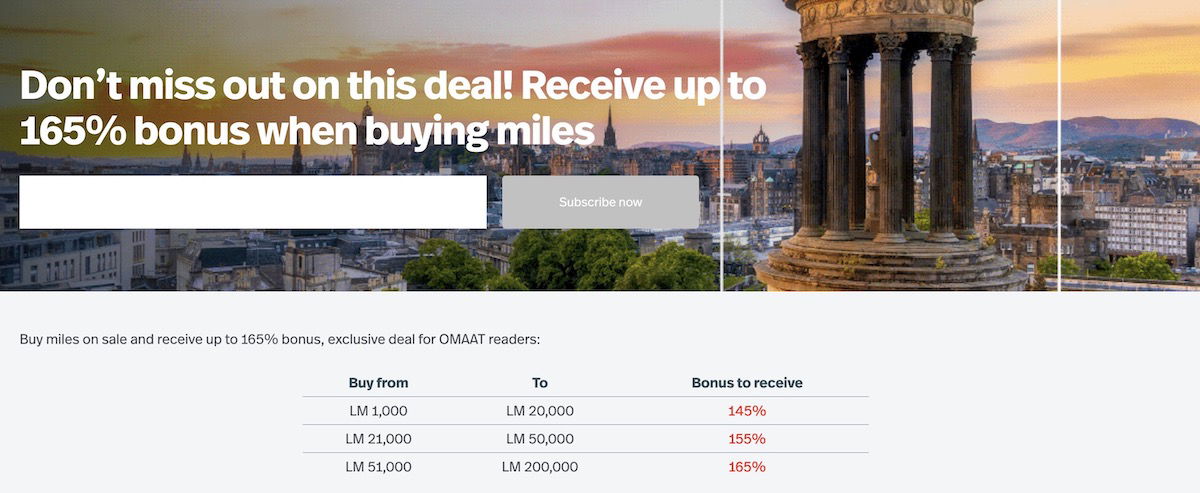Select the LM 1,000 table cell
The image size is (1200, 493).
click(378, 411)
